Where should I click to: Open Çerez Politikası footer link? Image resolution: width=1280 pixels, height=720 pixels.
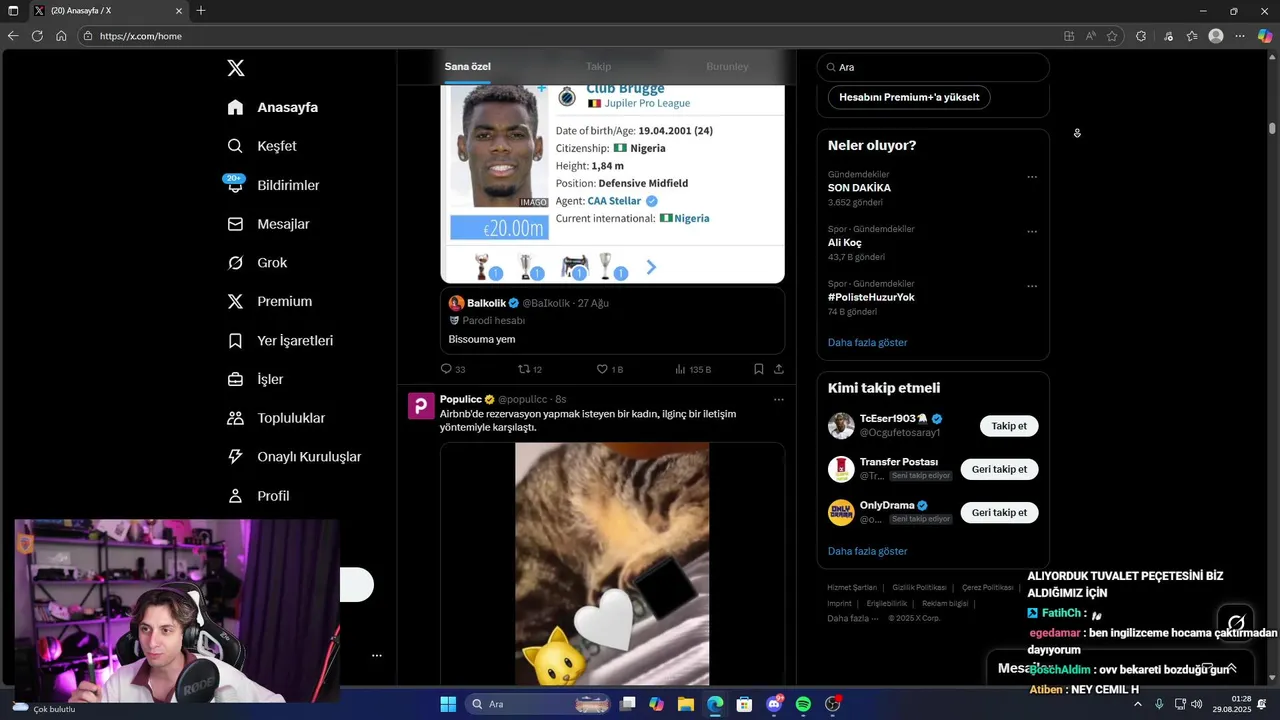[988, 588]
